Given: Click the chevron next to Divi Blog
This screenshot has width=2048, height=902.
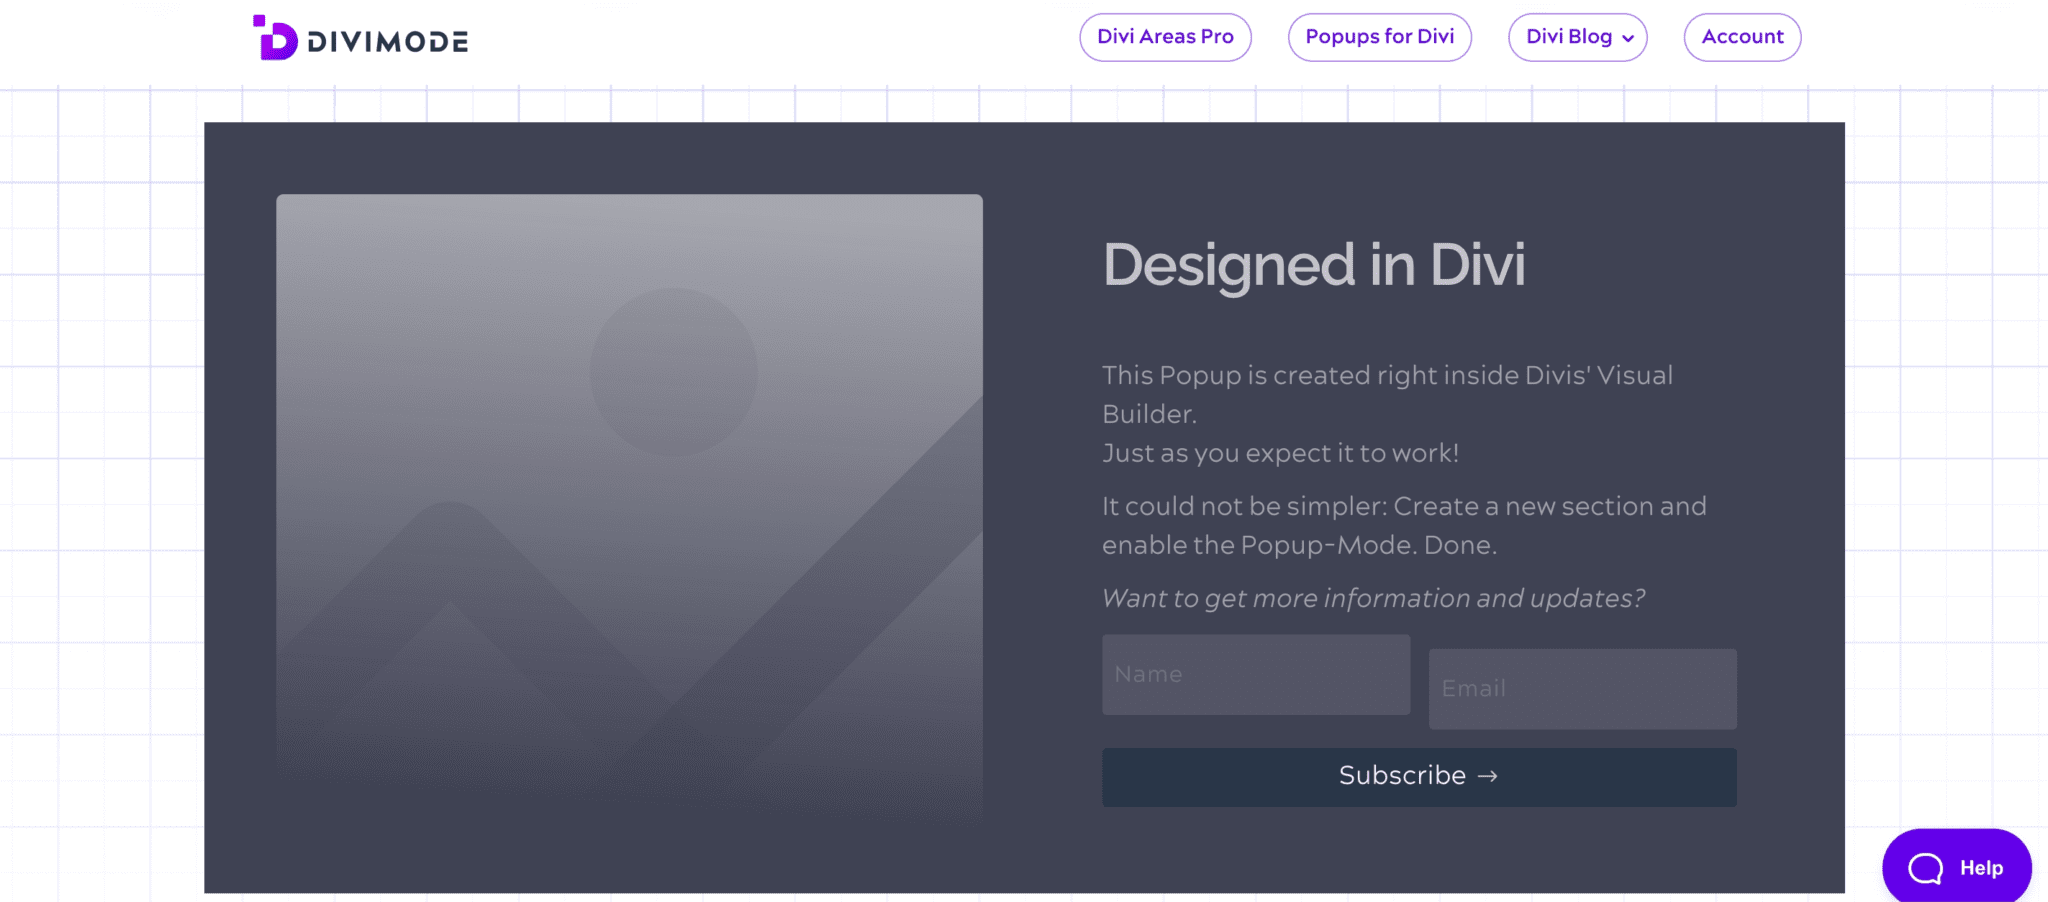Looking at the screenshot, I should pyautogui.click(x=1628, y=38).
